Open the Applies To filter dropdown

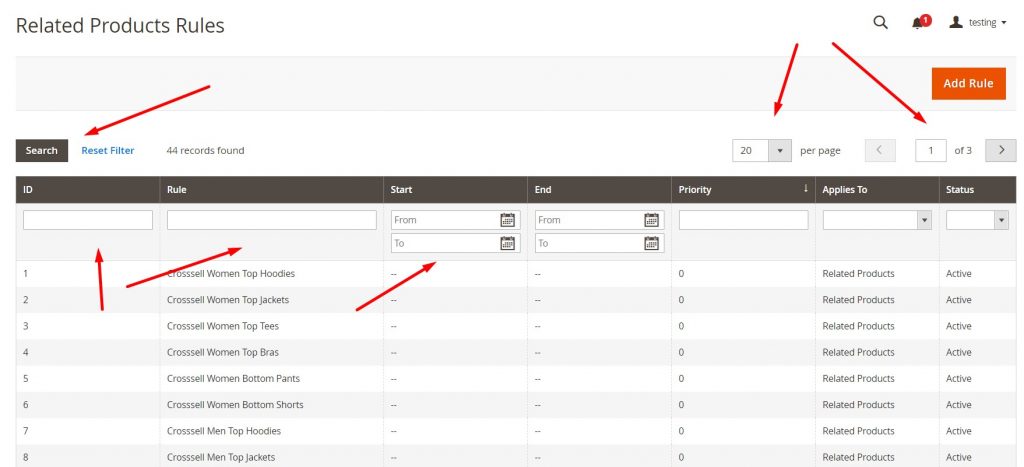tap(876, 220)
